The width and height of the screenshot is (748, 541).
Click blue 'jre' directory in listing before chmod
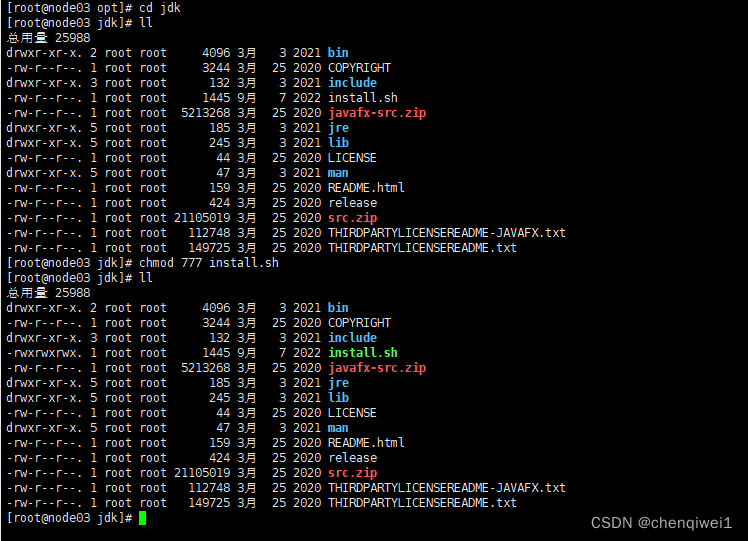pos(338,128)
